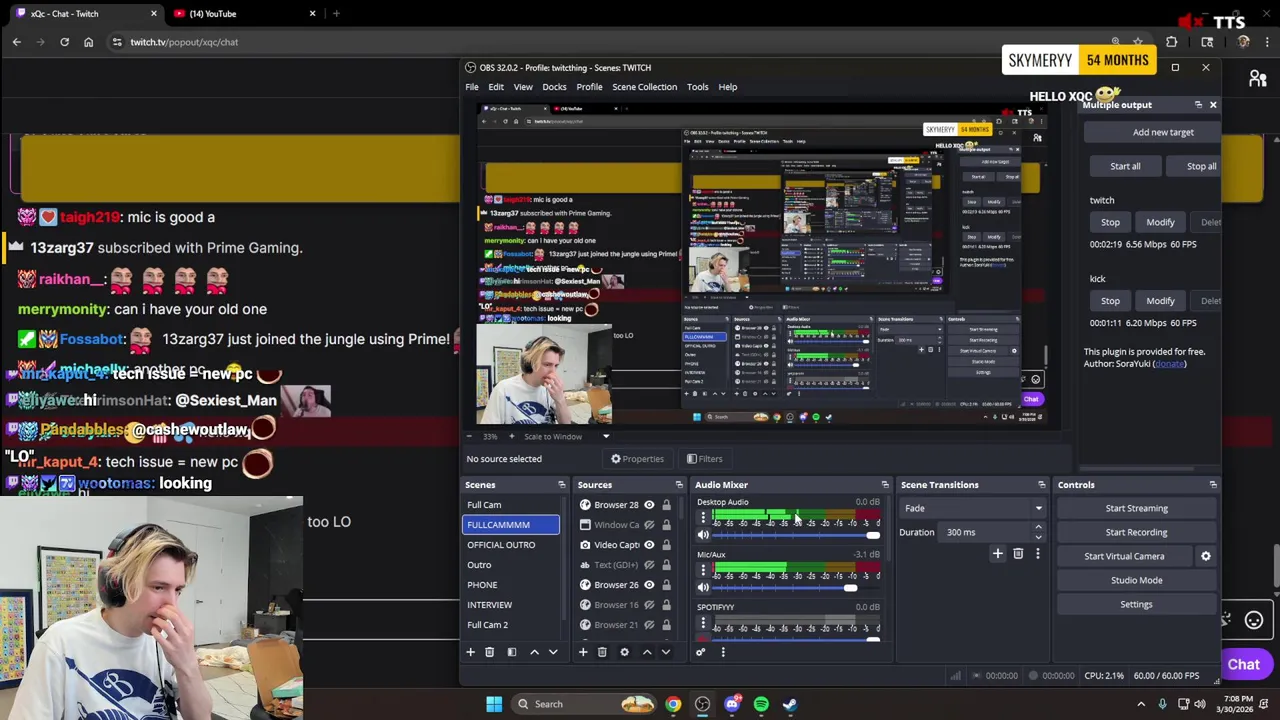1280x720 pixels.
Task: Delete the selected source with the Sources trash icon
Action: pyautogui.click(x=602, y=652)
